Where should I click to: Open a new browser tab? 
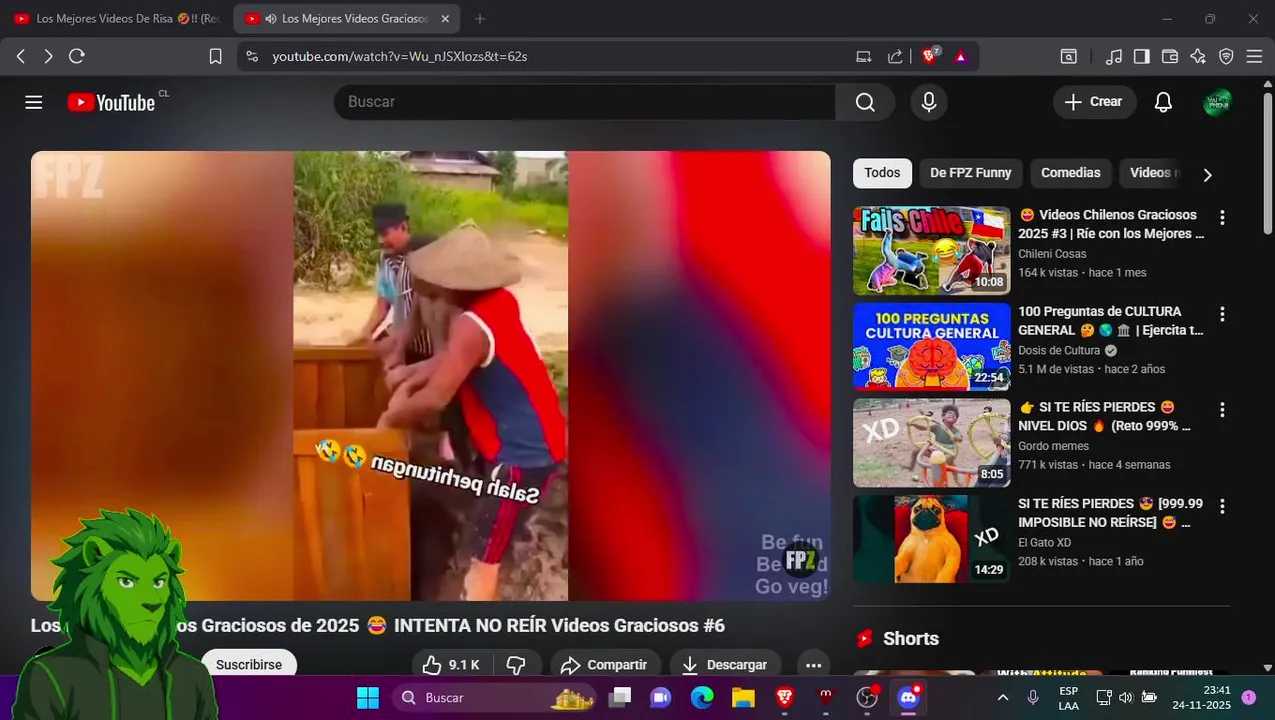point(480,18)
